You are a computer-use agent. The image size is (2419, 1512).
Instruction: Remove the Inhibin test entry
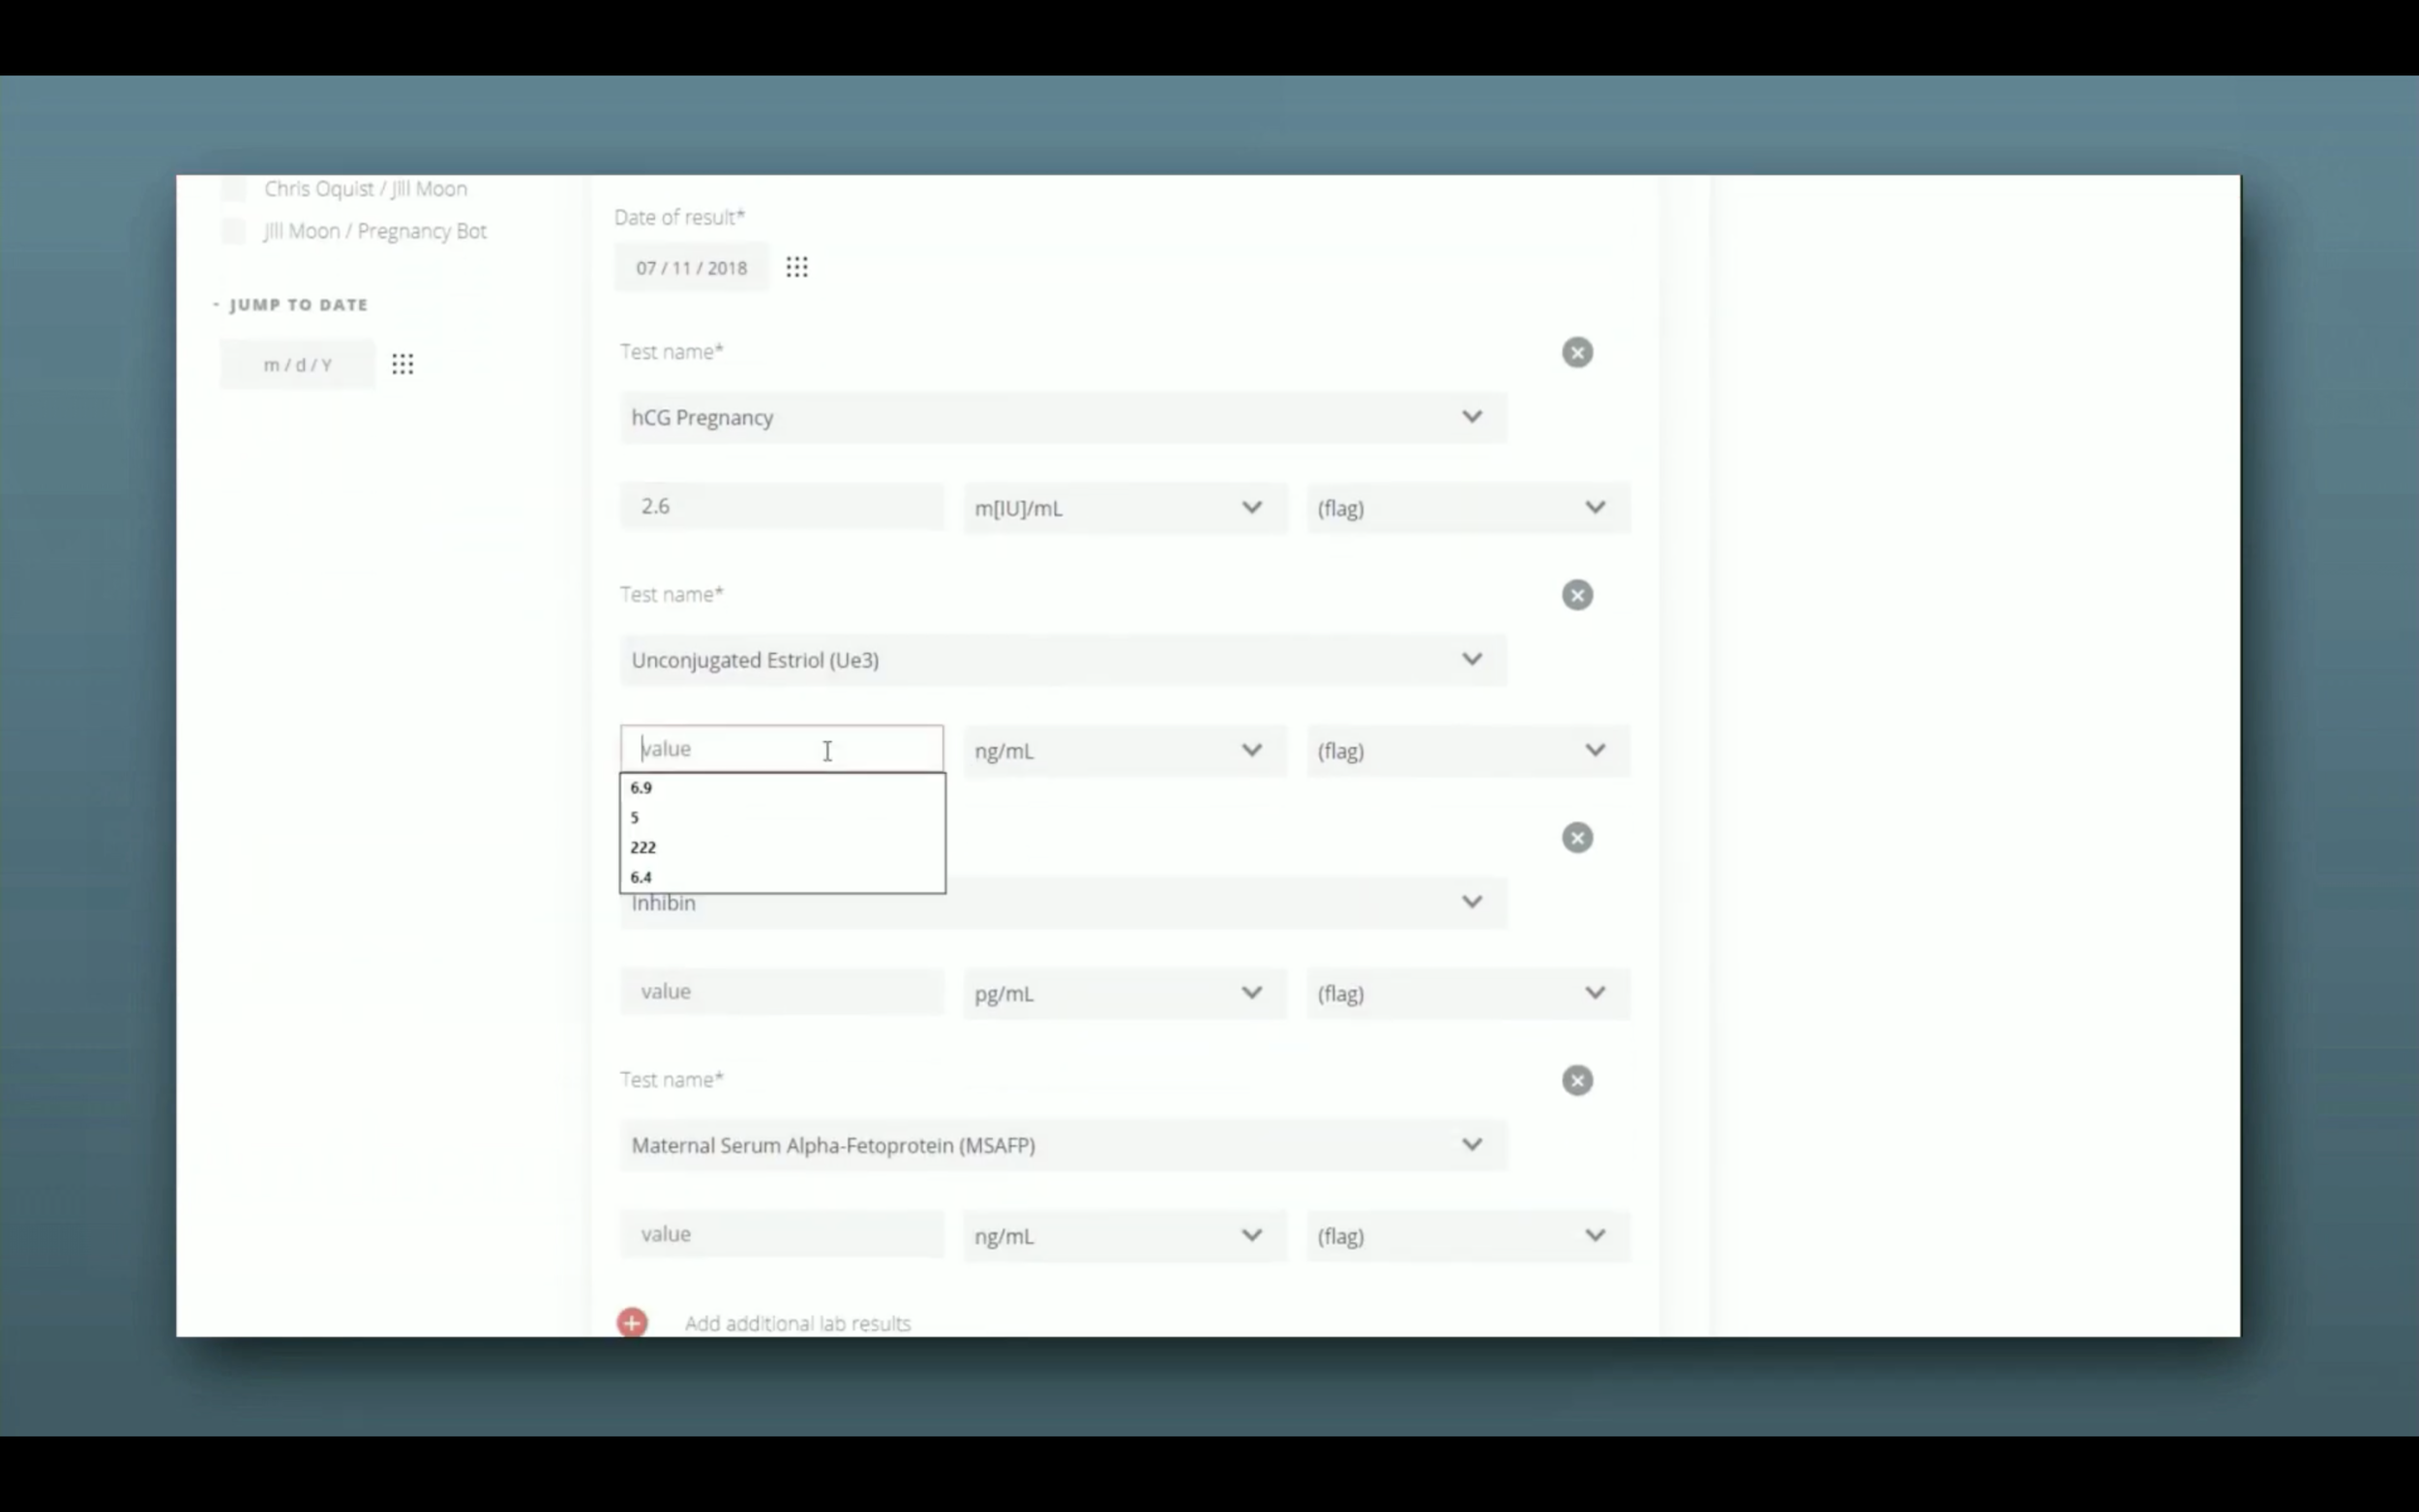point(1577,838)
